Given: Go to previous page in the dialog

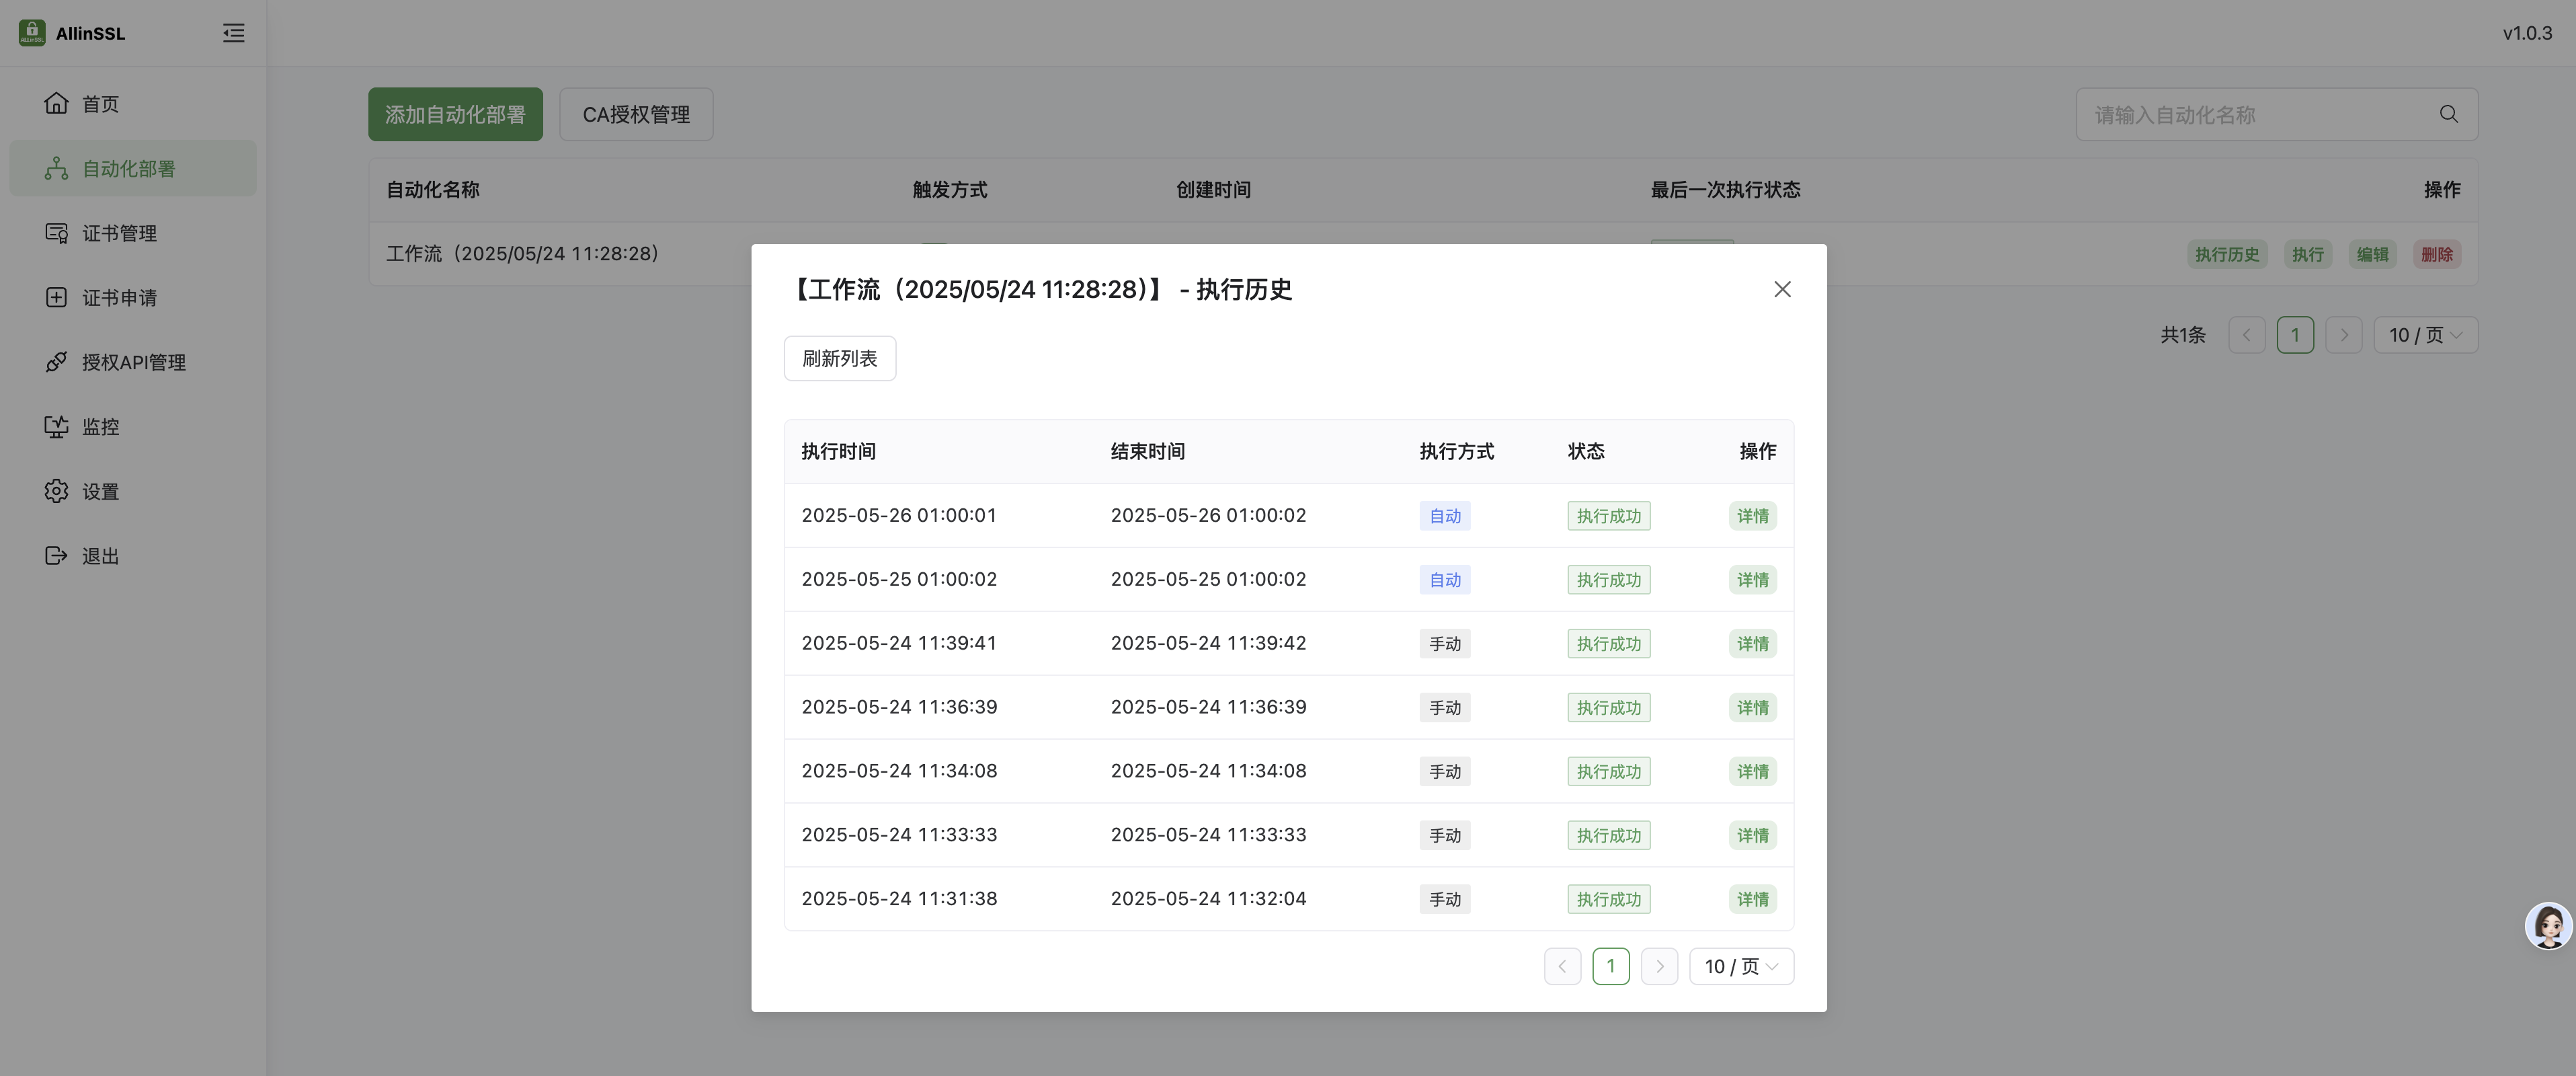Looking at the screenshot, I should click(x=1562, y=966).
